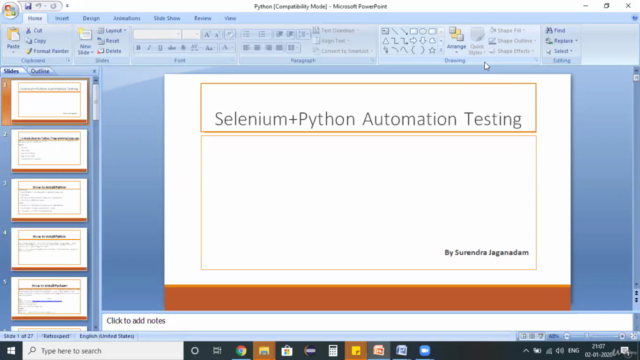This screenshot has width=640, height=360.
Task: Open the Arrange dropdown menu
Action: click(x=456, y=41)
